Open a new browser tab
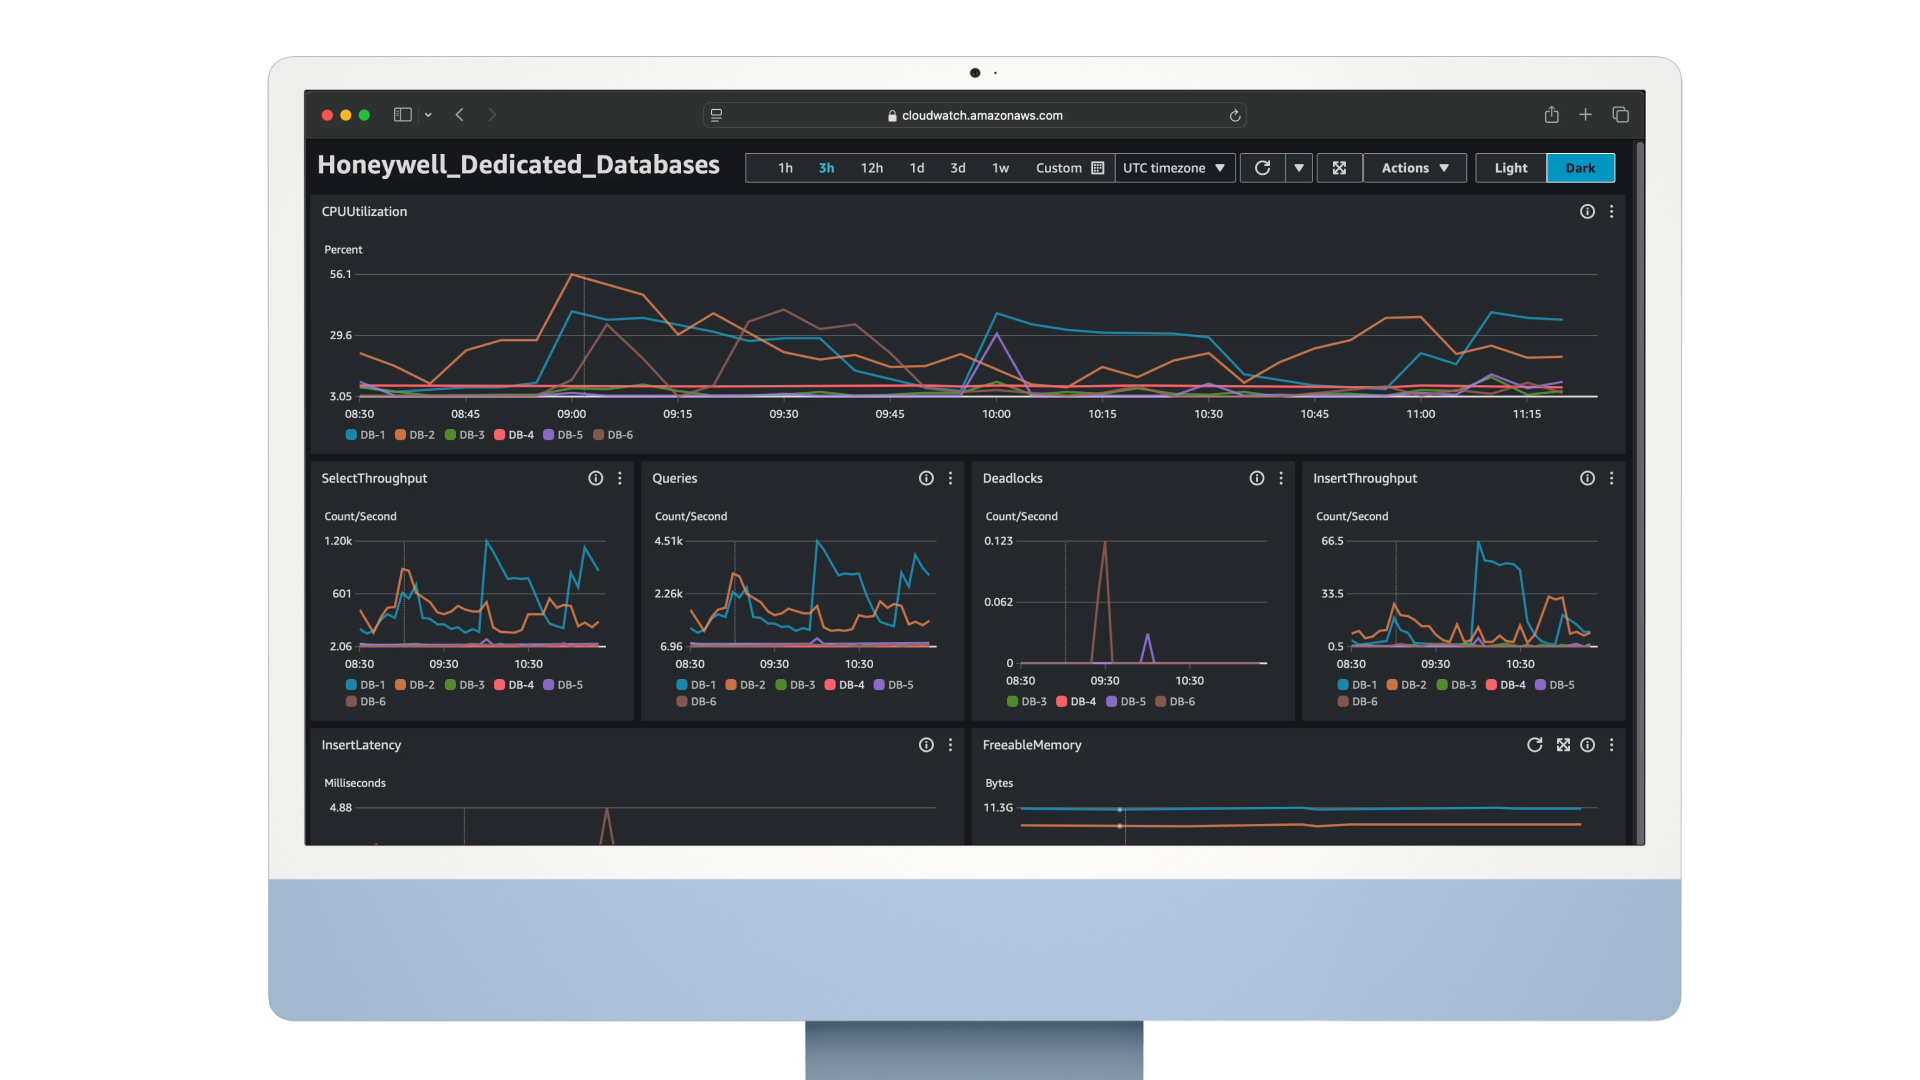Image resolution: width=1920 pixels, height=1080 pixels. tap(1585, 115)
